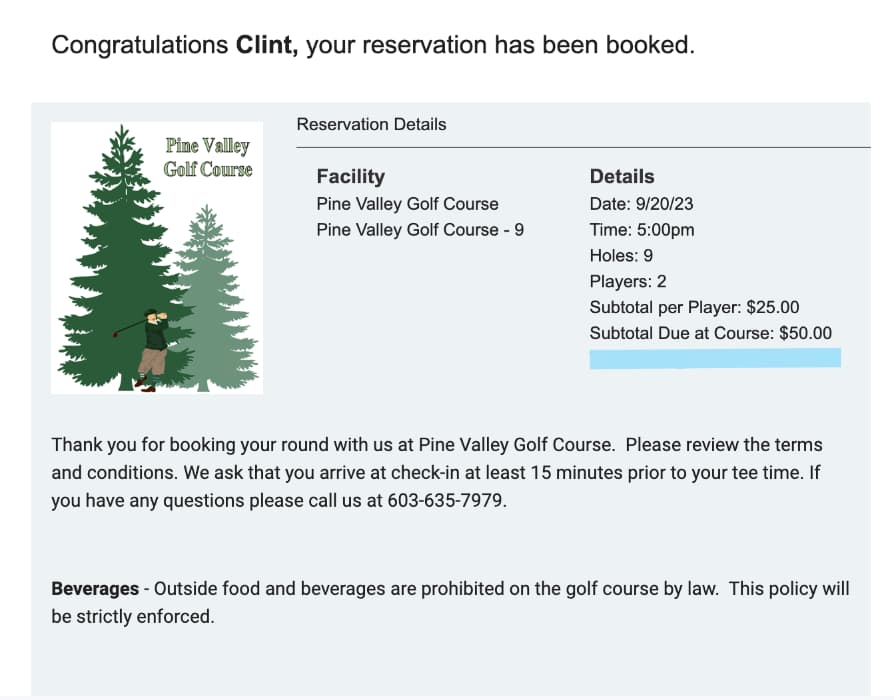Click the 'Pine Valley Golf Course' logo text
This screenshot has height=700, width=894.
point(208,157)
